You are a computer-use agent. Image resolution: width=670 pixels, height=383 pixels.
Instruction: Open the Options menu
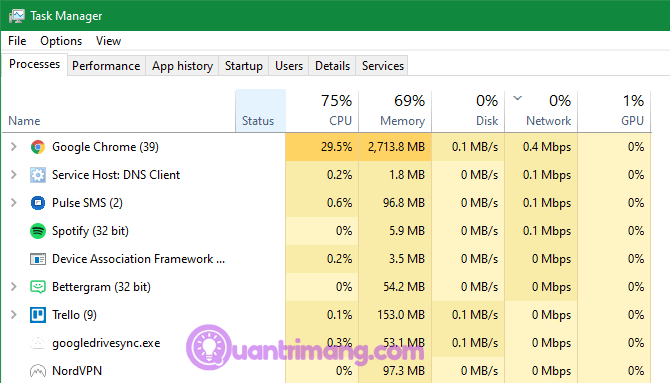coord(61,41)
